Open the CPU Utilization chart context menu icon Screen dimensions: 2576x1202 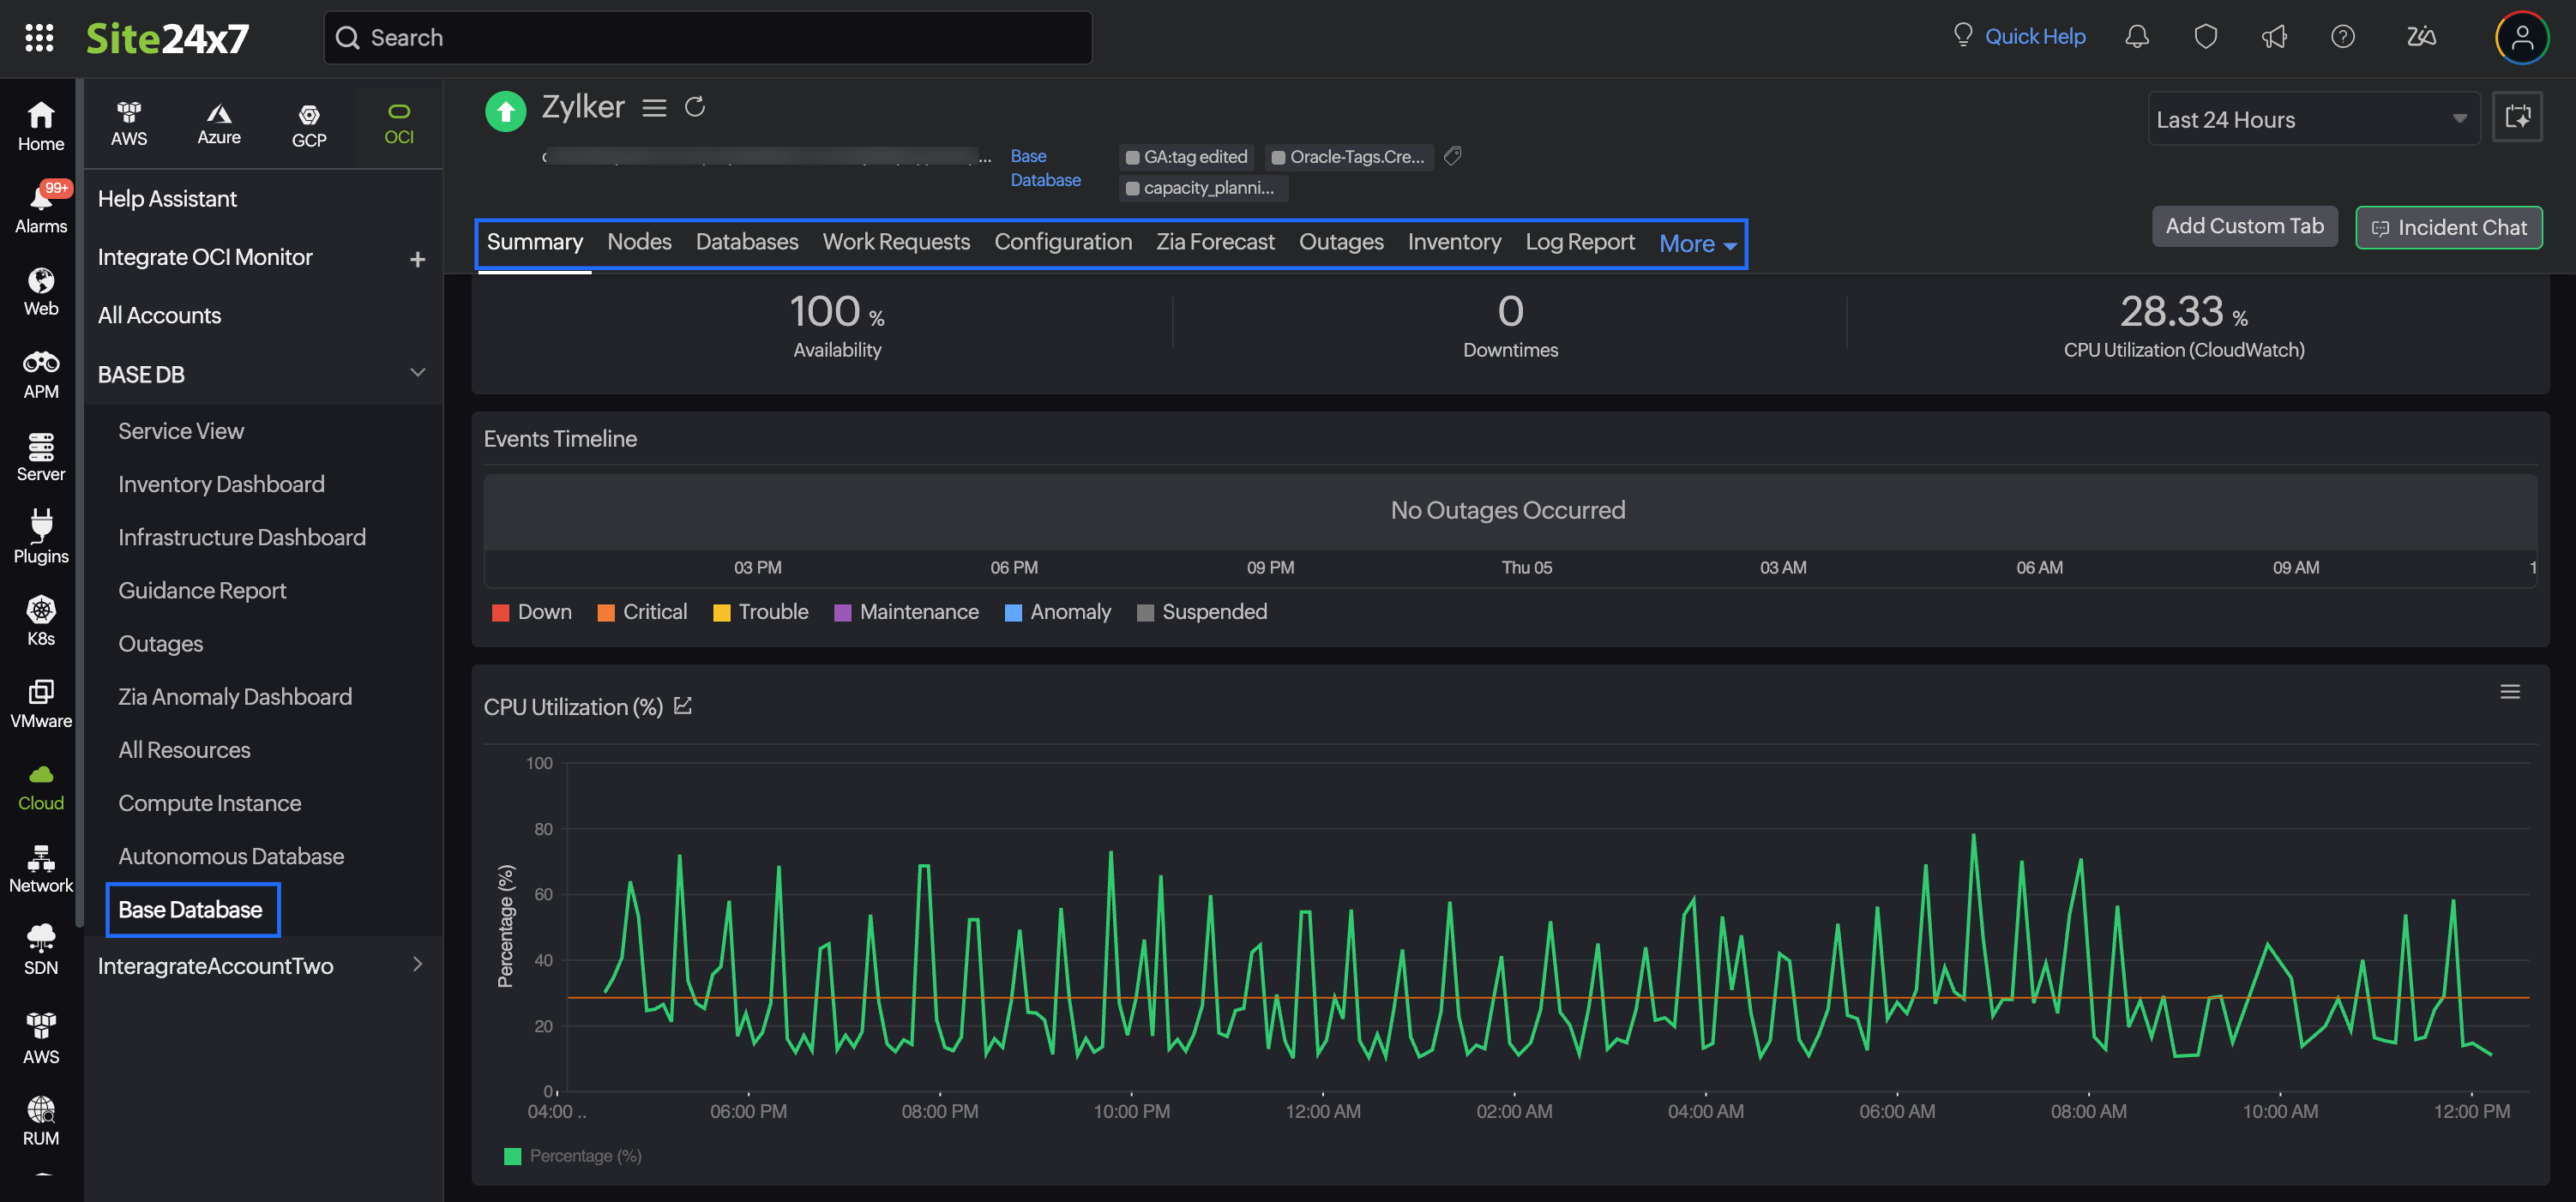pos(2510,691)
